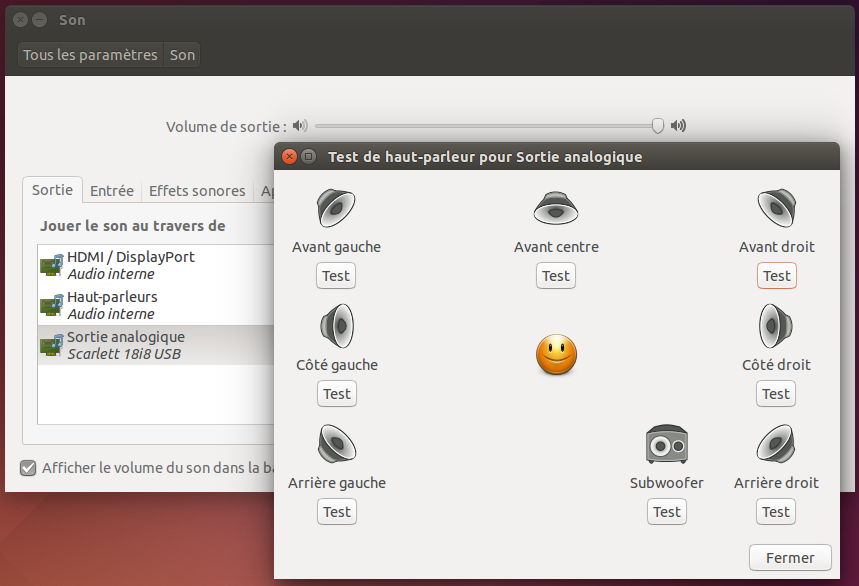Click the Arrière gauche speaker icon
859x586 pixels.
337,444
